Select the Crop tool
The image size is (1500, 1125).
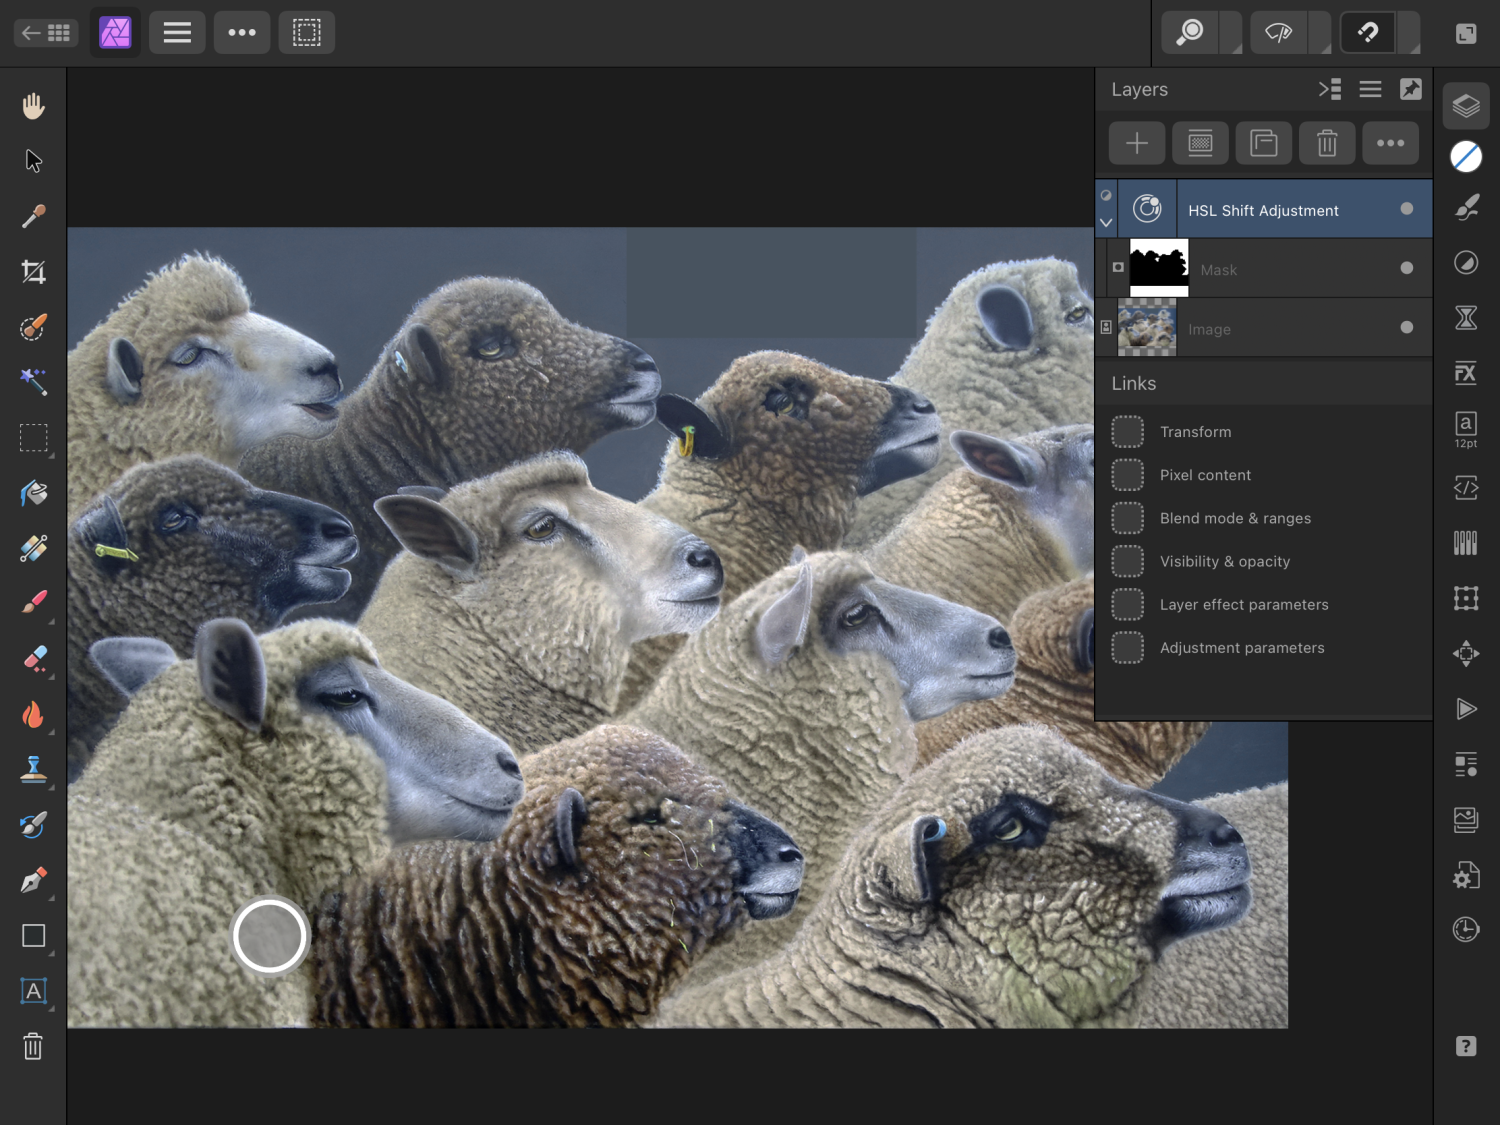click(33, 271)
